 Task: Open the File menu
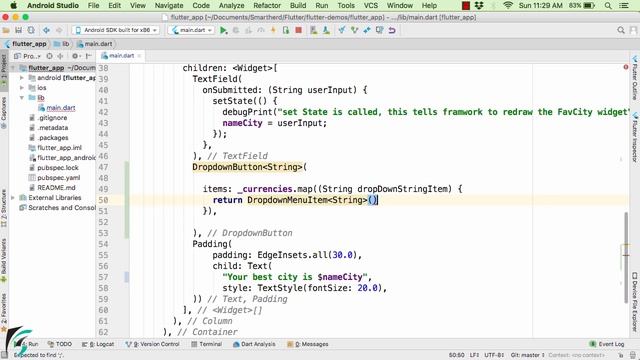(93, 6)
